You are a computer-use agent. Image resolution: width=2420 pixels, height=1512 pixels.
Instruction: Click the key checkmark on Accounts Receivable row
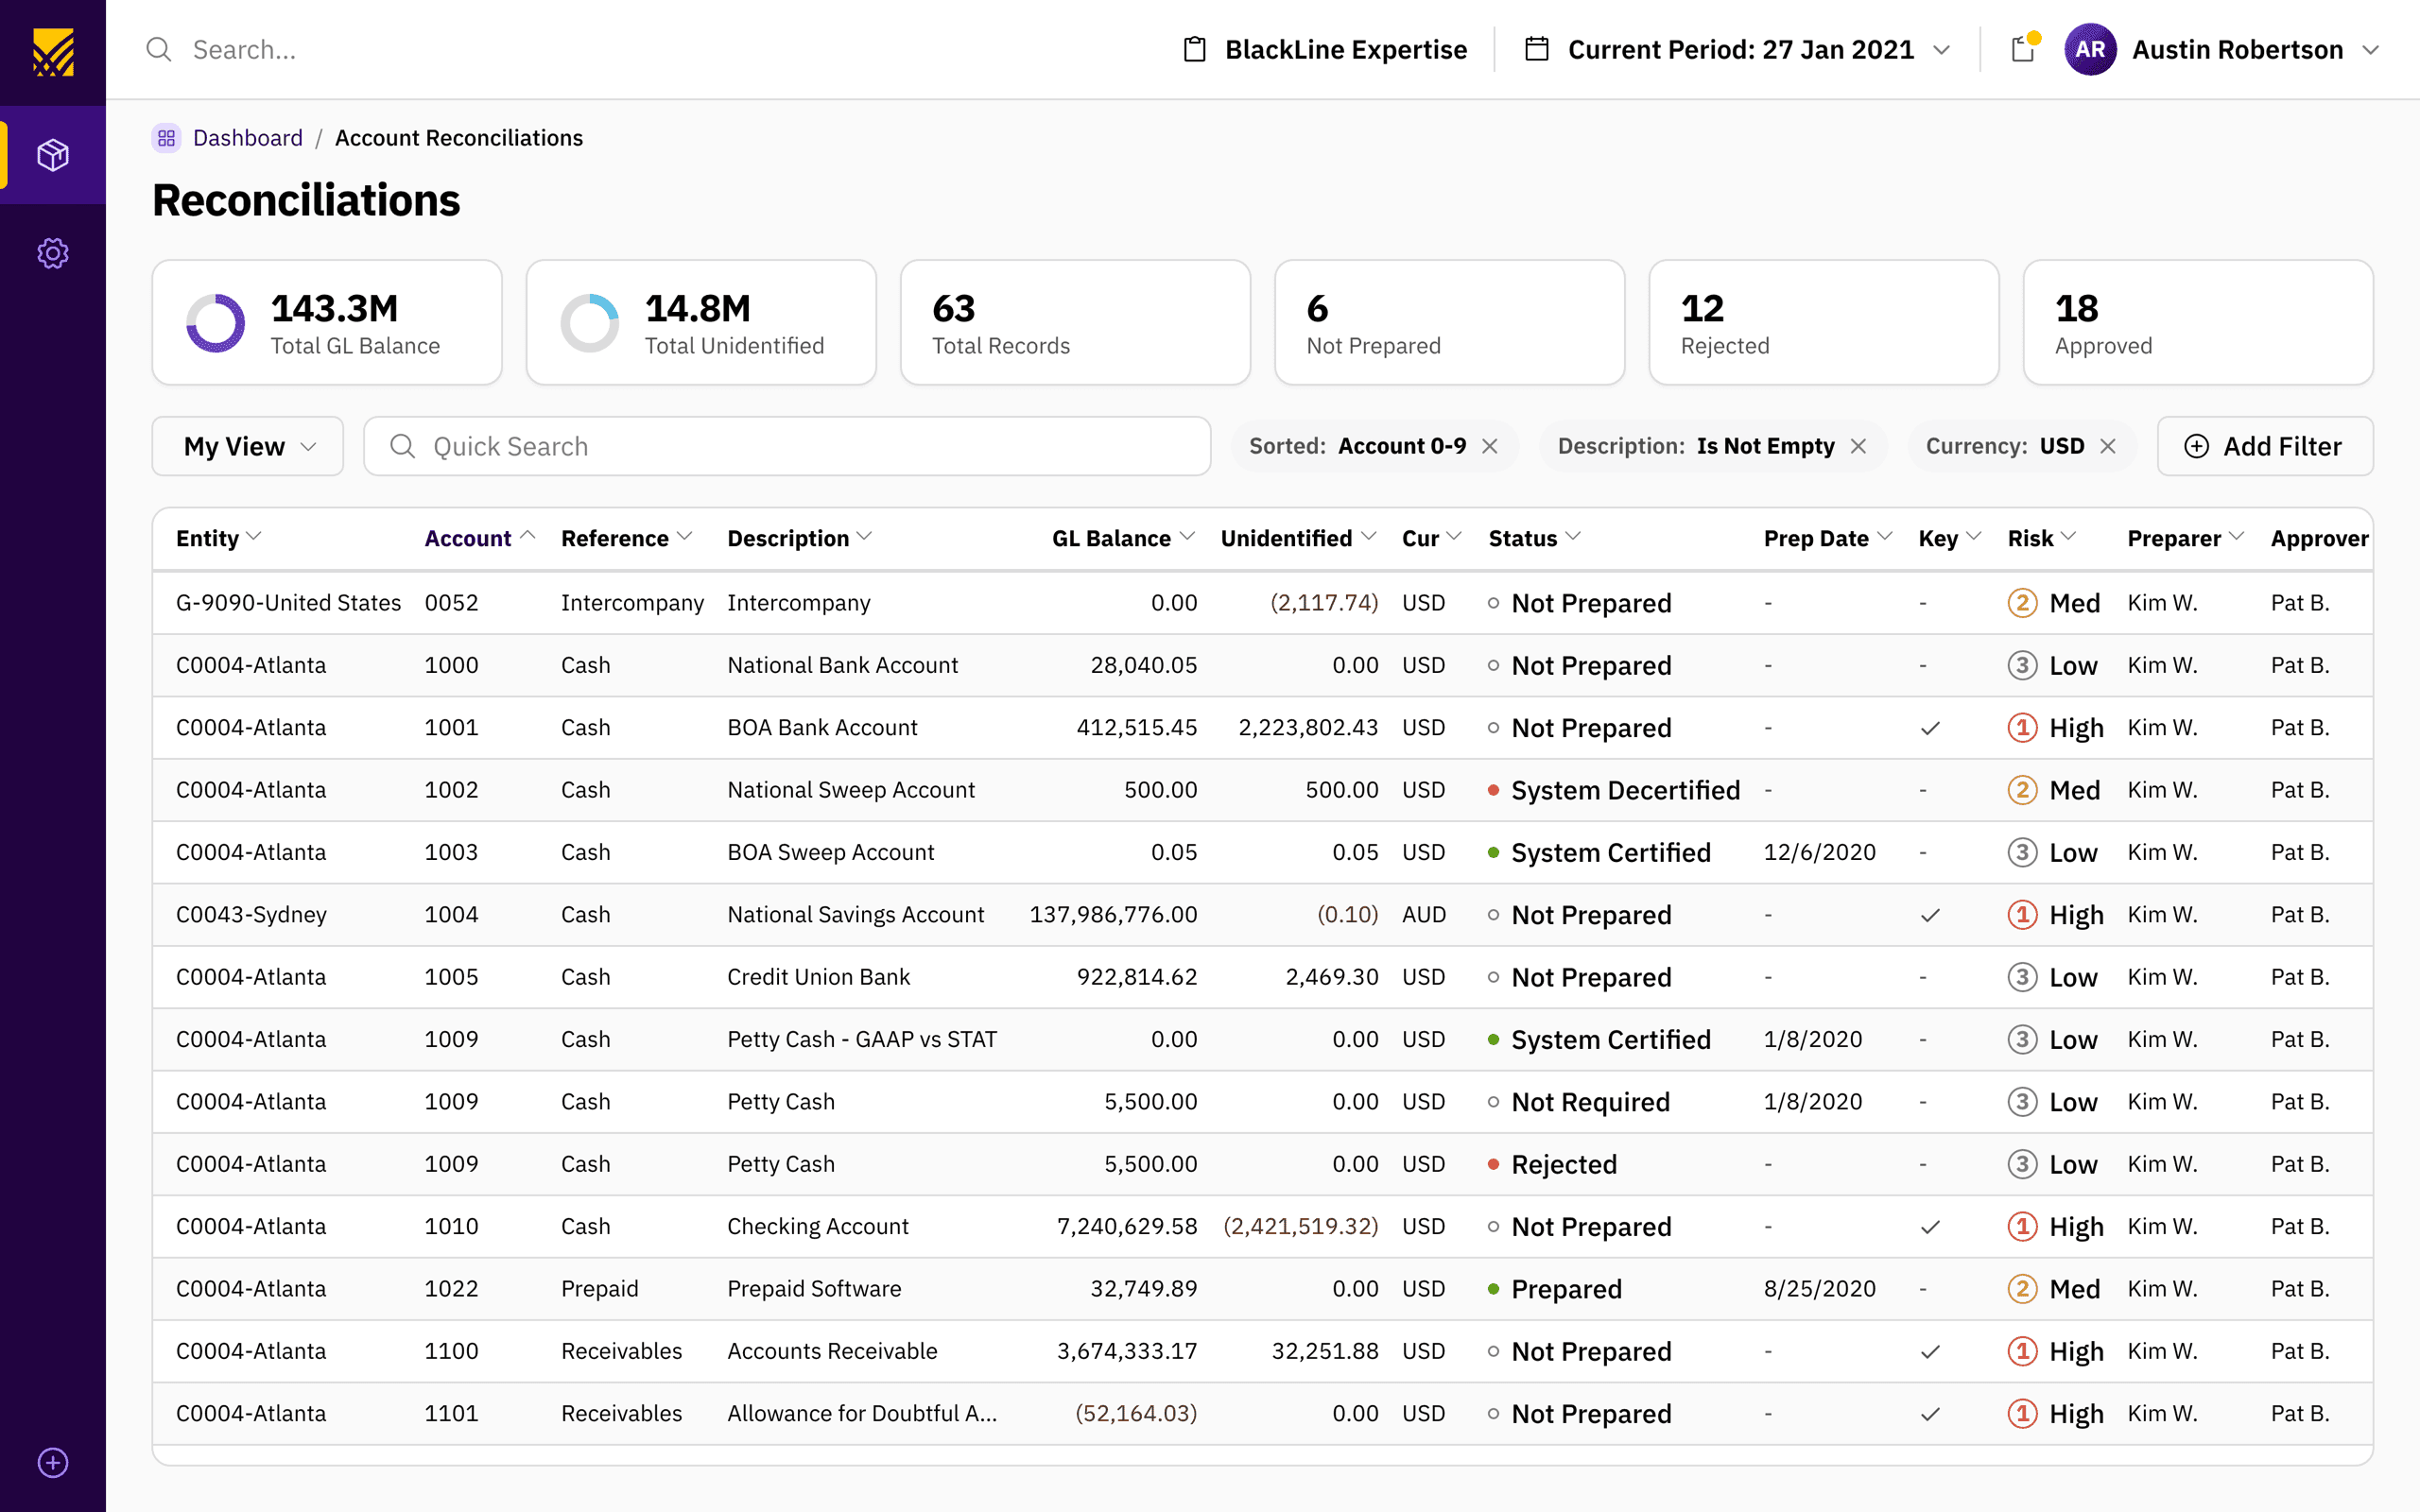tap(1931, 1352)
